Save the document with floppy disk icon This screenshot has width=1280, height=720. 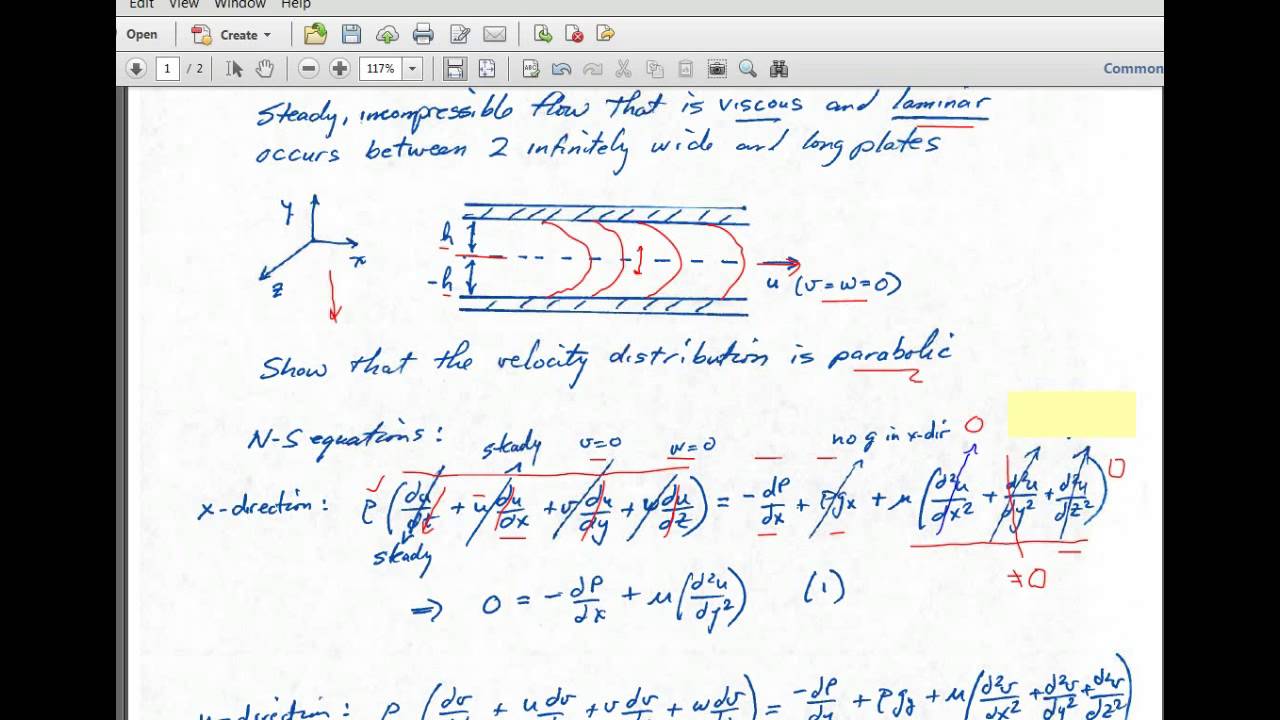point(351,34)
